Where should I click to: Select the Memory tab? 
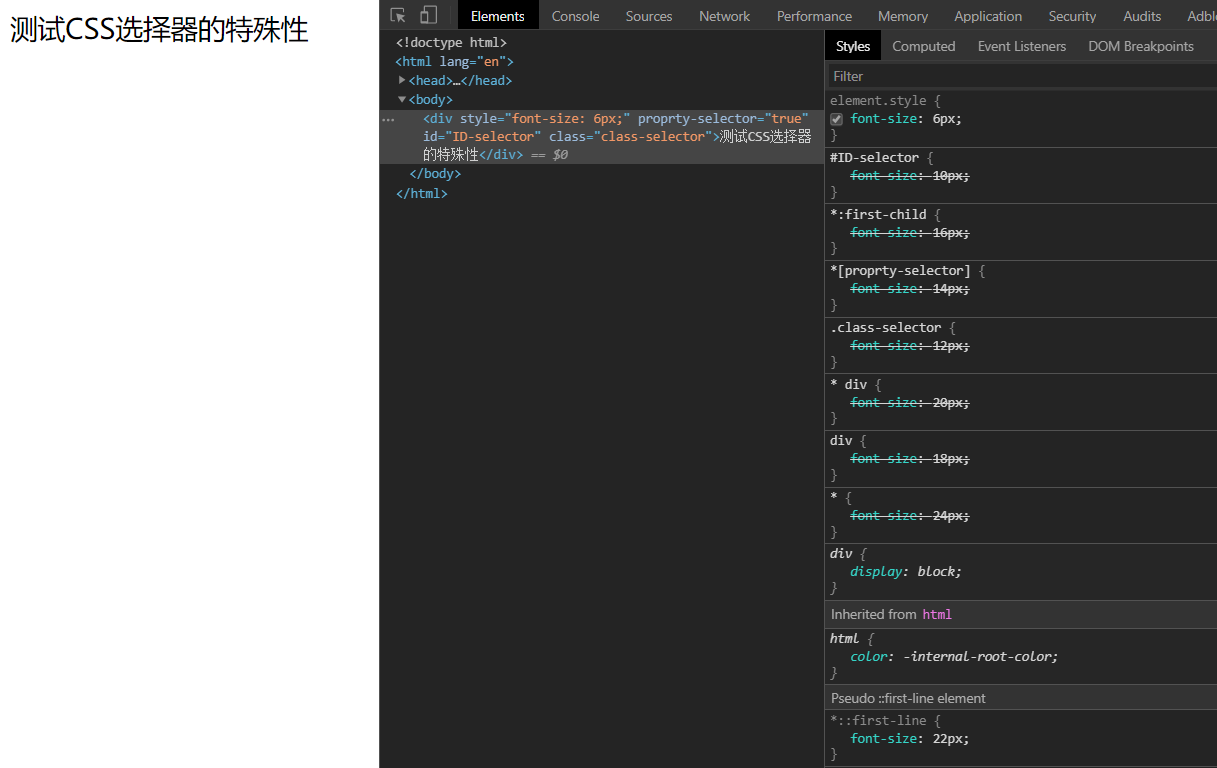(902, 16)
